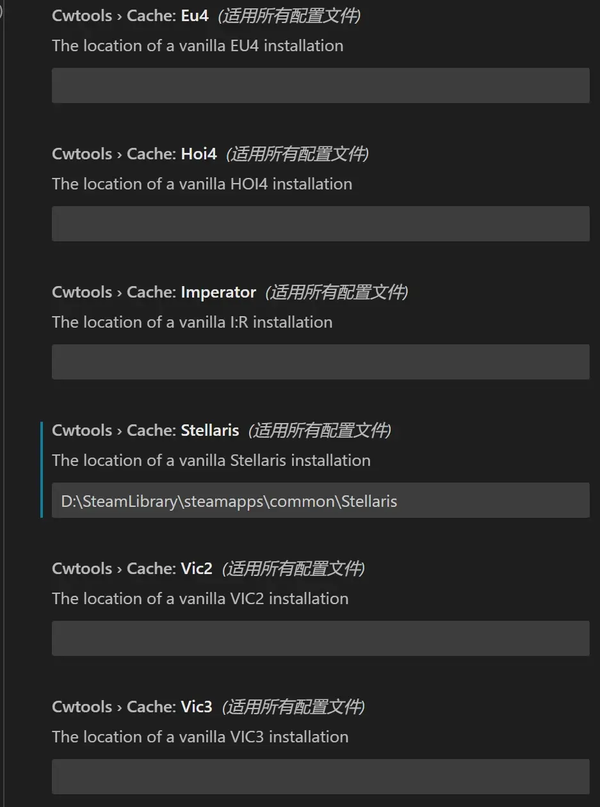This screenshot has width=600, height=807.
Task: Click the 适用所有配置文件 label beside Vic2
Action: coord(294,568)
